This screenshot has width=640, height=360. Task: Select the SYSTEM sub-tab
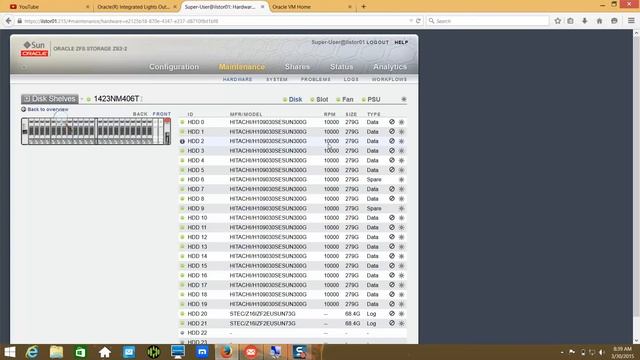[x=277, y=79]
